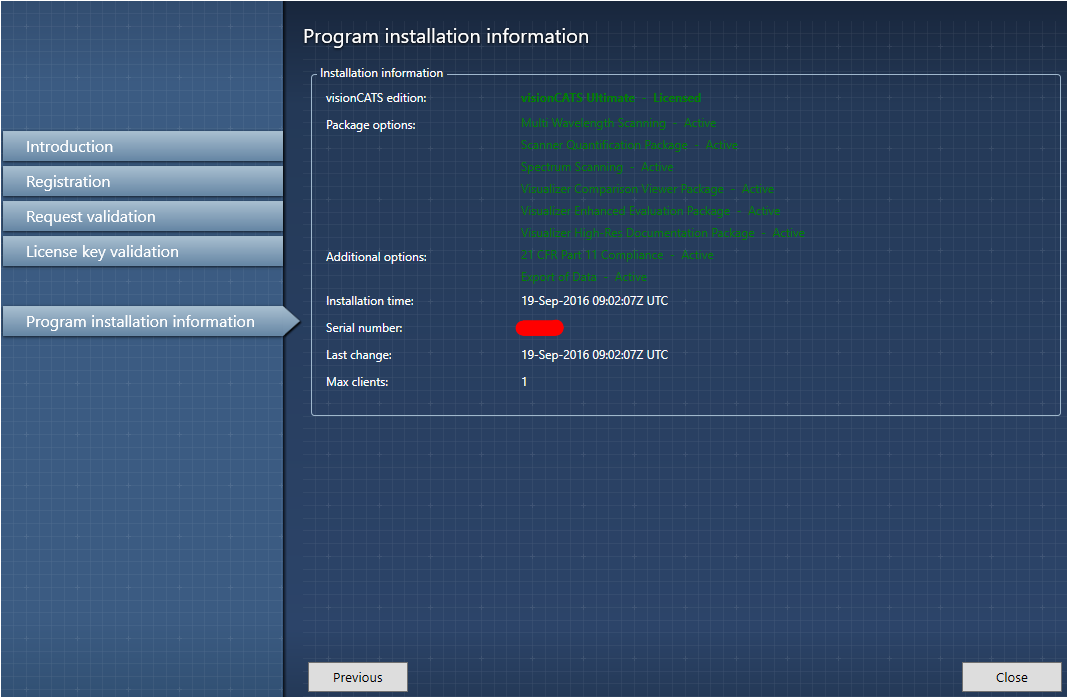Click Multi Wavelength Scanning - Active entry

618,123
